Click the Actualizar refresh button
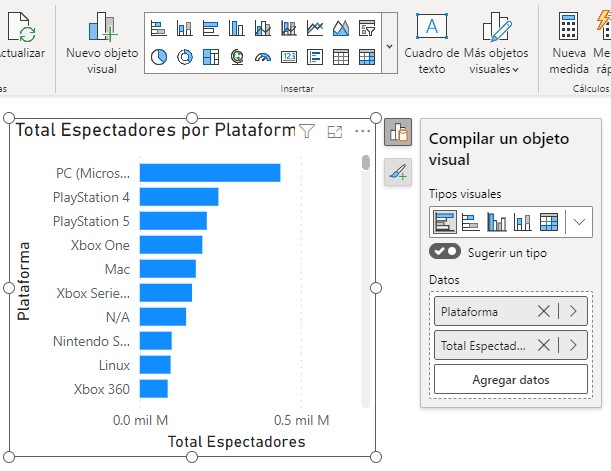 click(22, 36)
